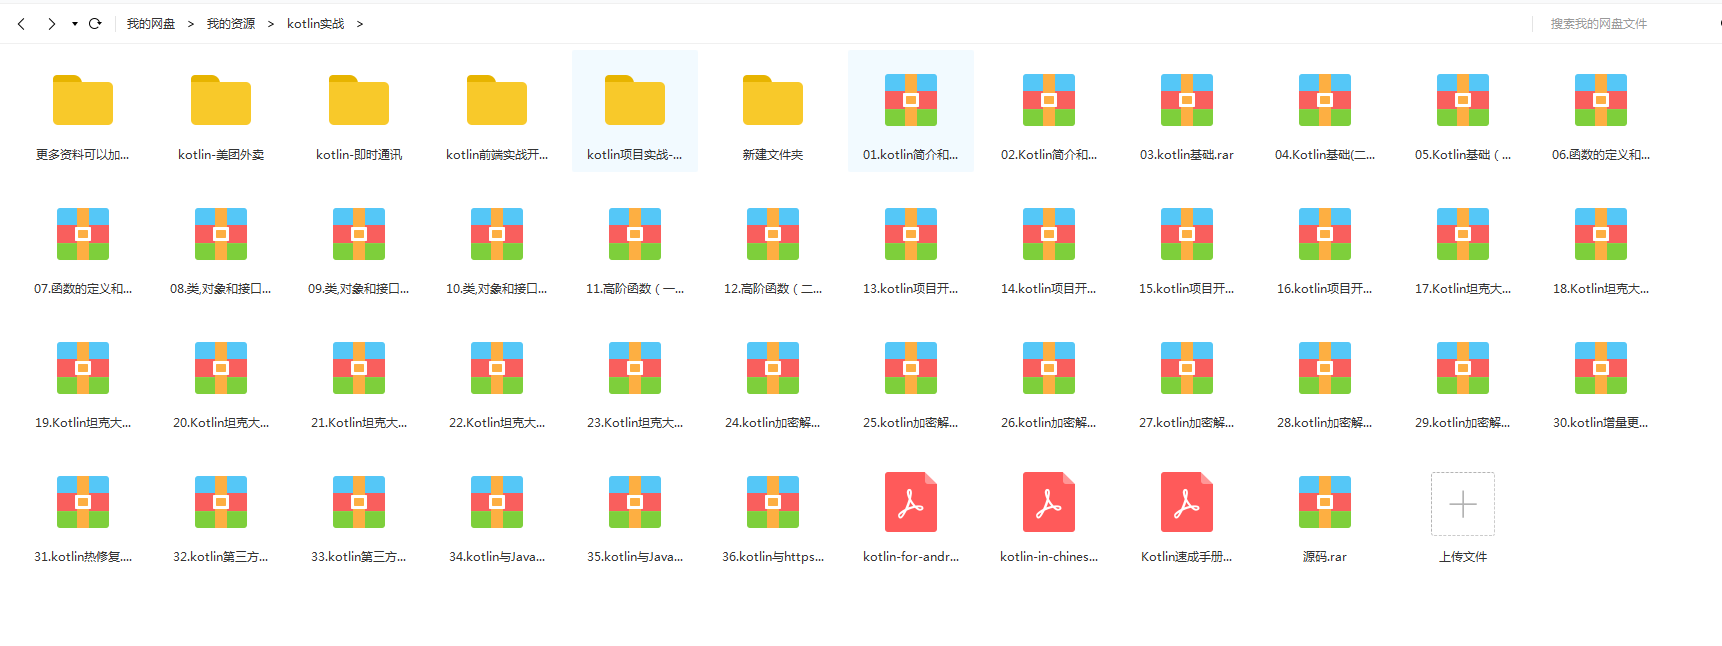Open the Kotlin速成手册... PDF file
The width and height of the screenshot is (1722, 646).
point(1187,502)
